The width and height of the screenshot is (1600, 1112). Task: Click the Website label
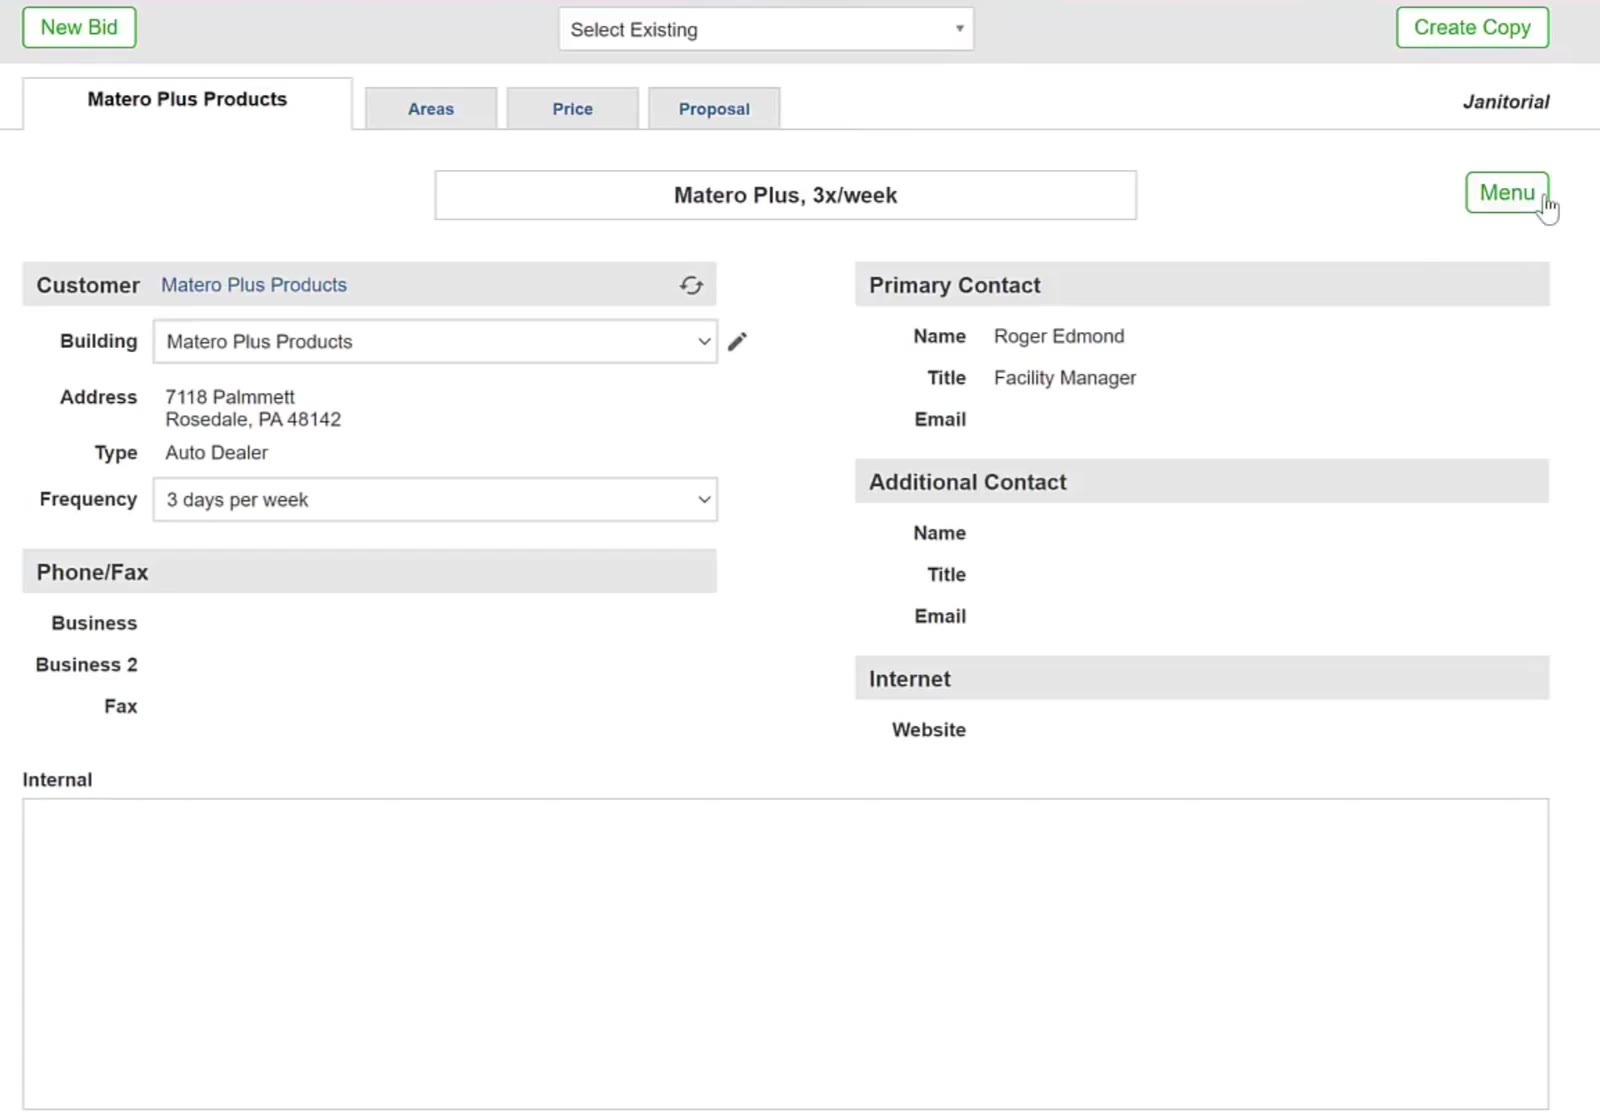pos(928,730)
